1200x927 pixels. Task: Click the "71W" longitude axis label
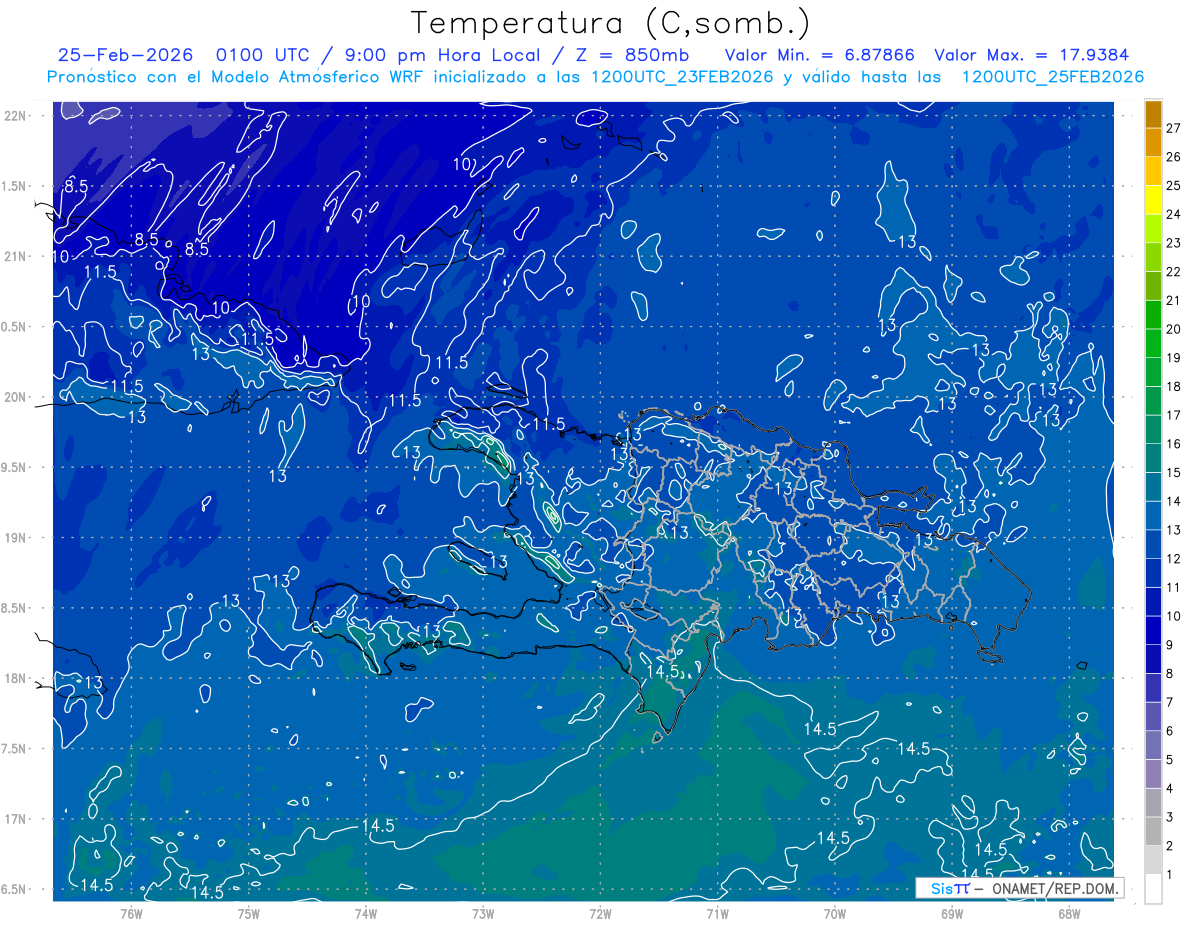point(717,914)
